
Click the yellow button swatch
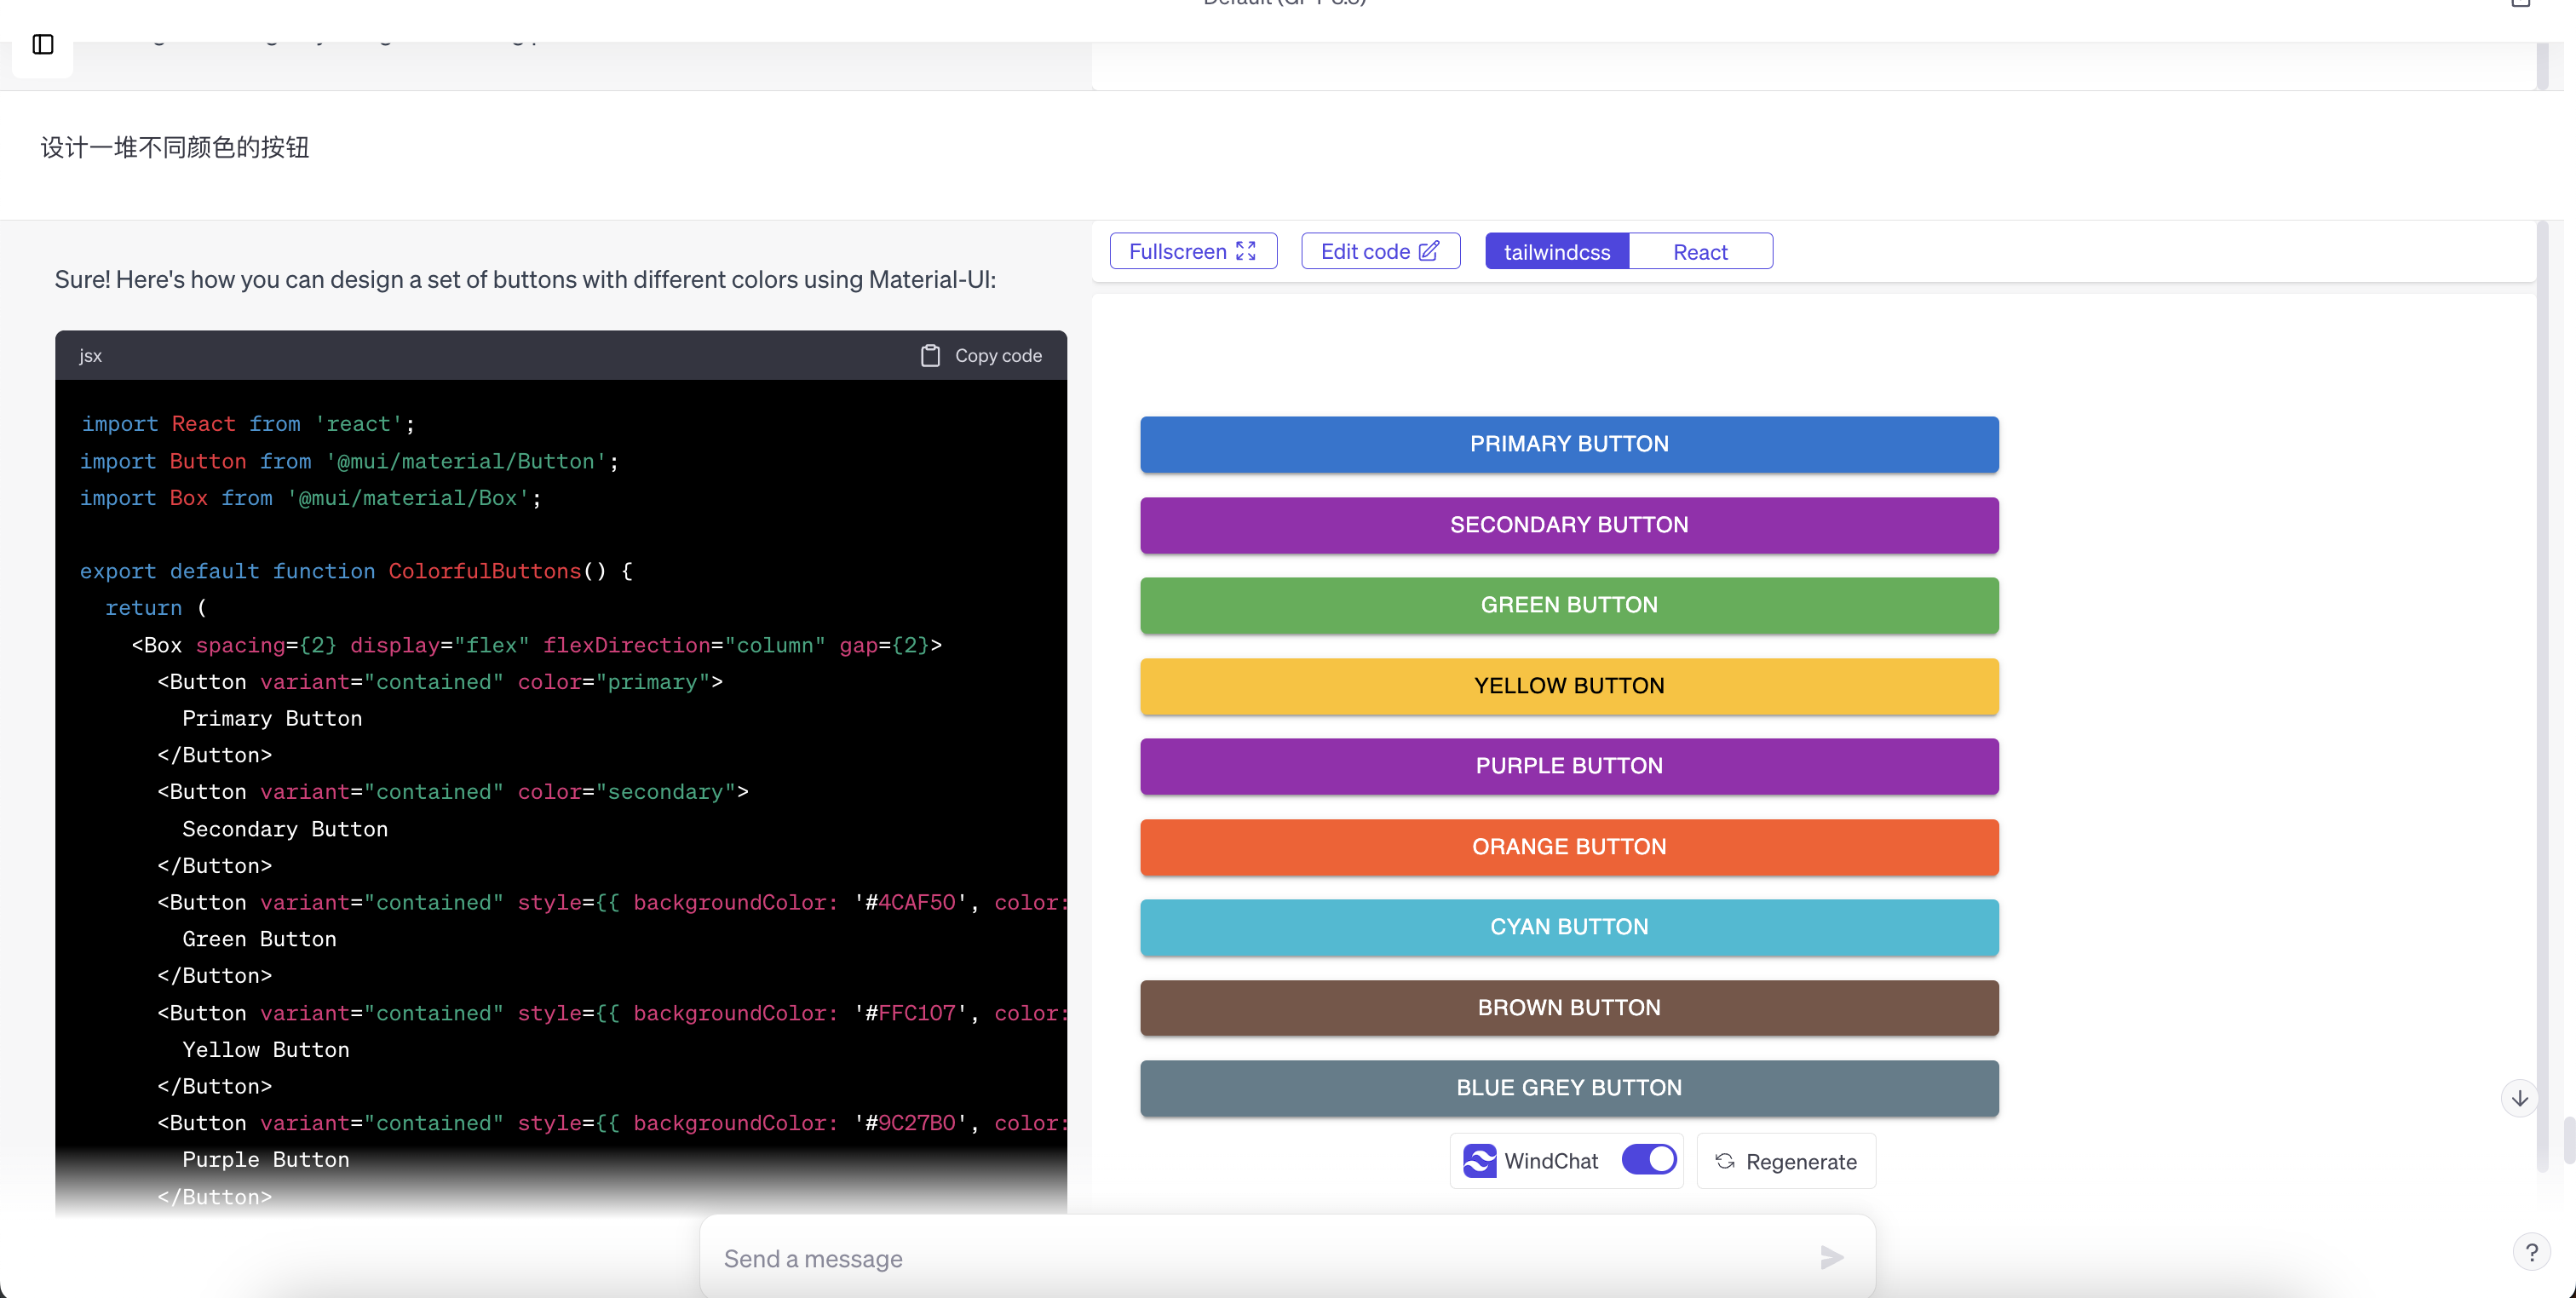coord(1568,686)
